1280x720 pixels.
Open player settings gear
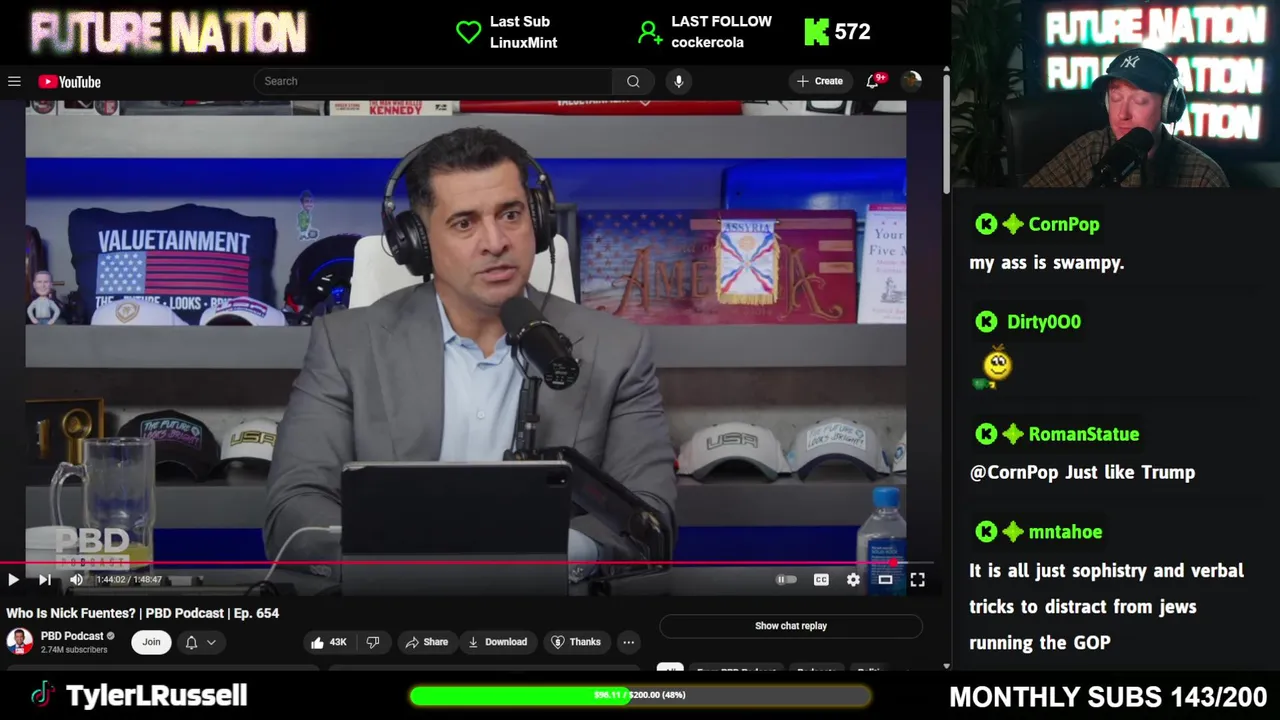tap(853, 579)
